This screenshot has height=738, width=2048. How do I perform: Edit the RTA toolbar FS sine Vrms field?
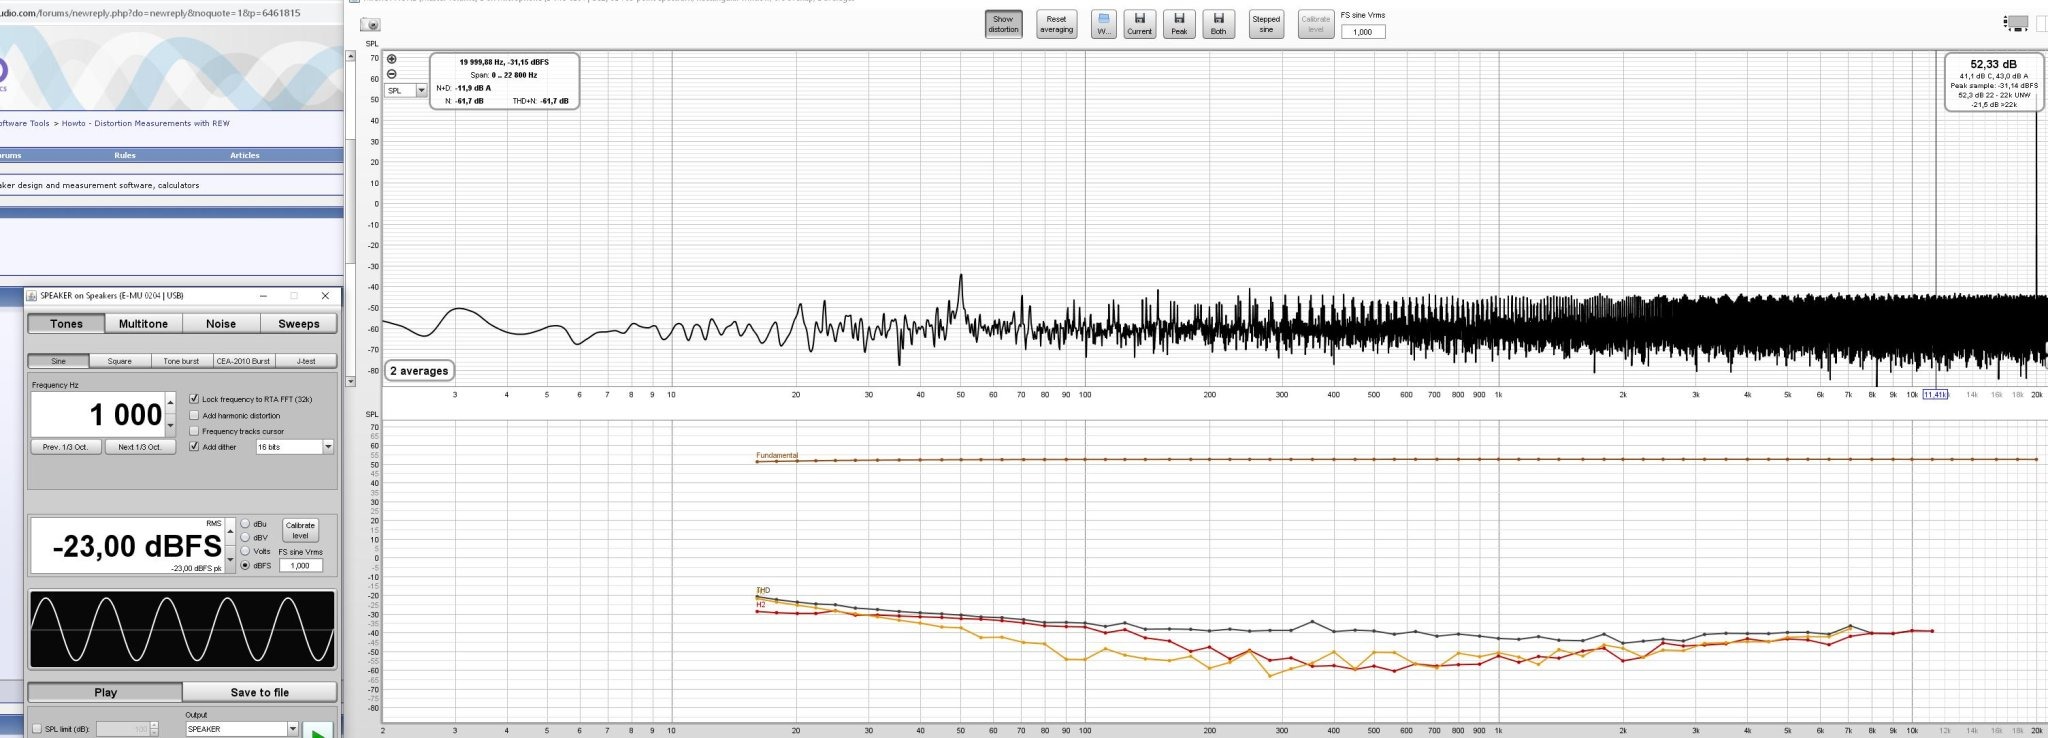1363,32
